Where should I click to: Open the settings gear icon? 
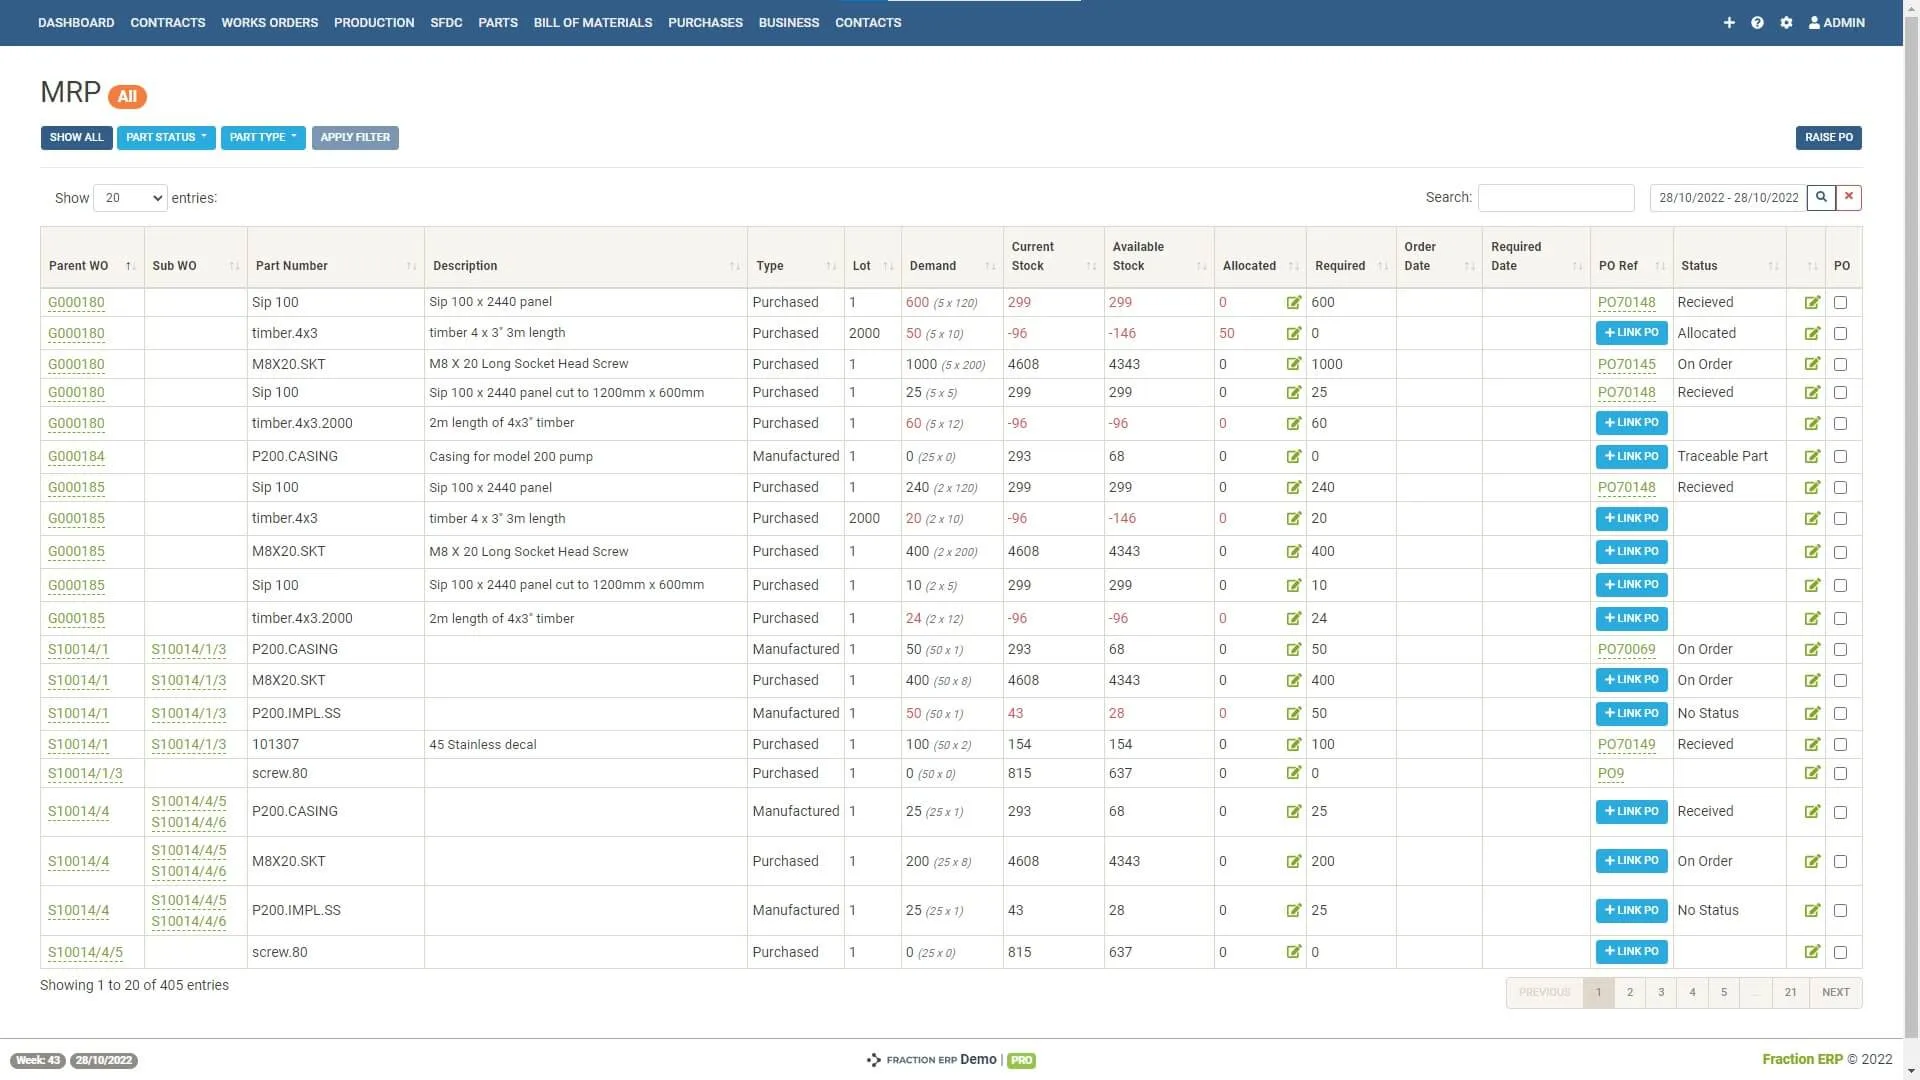1786,22
